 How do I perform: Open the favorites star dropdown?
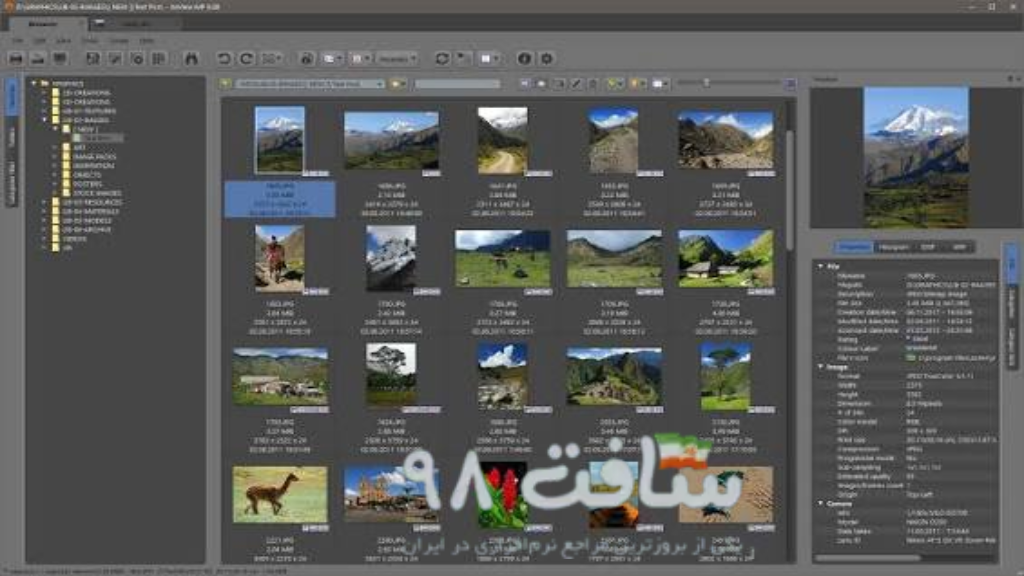pyautogui.click(x=398, y=84)
